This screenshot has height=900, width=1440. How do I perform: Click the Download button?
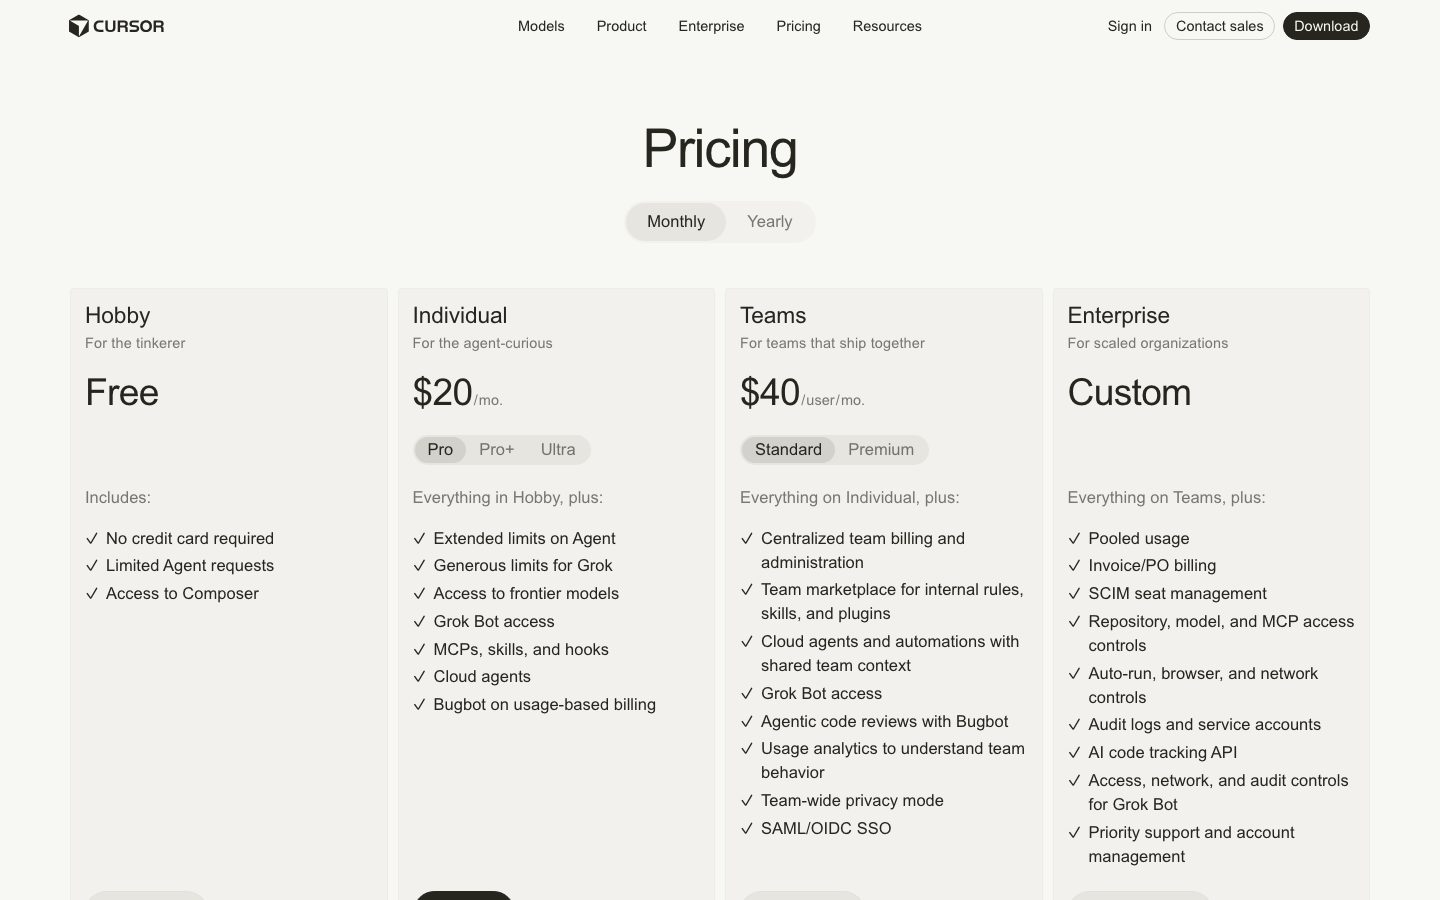click(1326, 26)
